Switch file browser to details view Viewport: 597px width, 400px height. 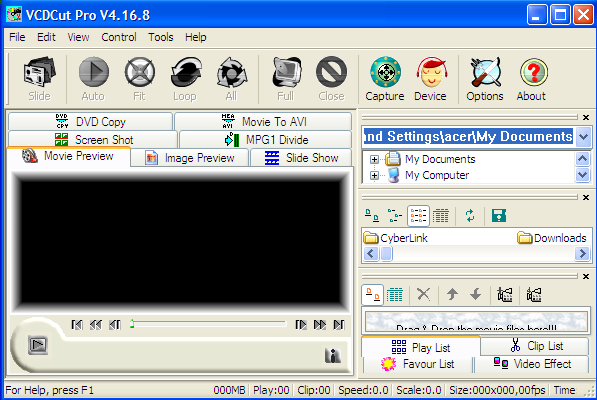click(441, 216)
